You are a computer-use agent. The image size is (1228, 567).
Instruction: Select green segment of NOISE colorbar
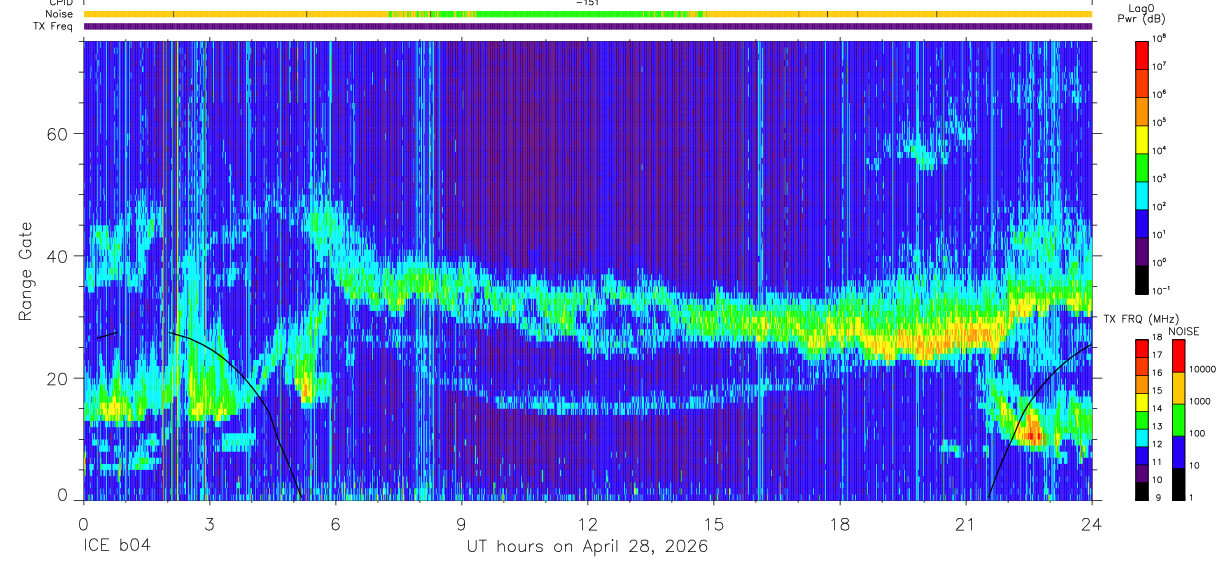tap(1178, 420)
